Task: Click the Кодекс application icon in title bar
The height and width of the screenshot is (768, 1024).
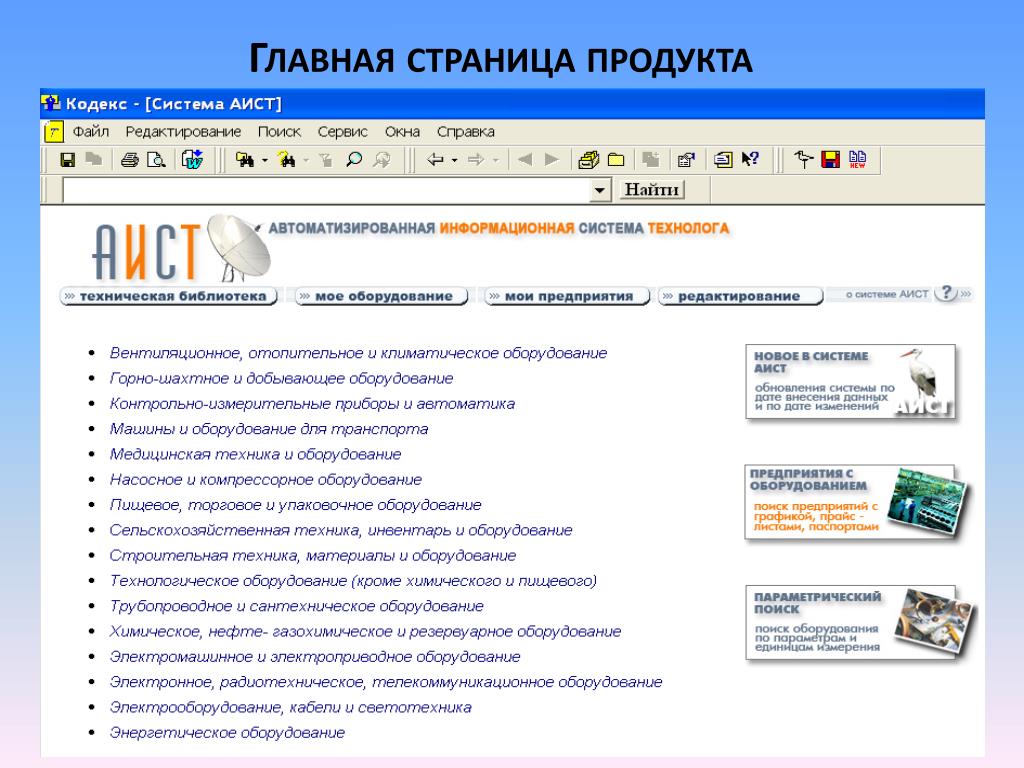Action: [x=50, y=103]
